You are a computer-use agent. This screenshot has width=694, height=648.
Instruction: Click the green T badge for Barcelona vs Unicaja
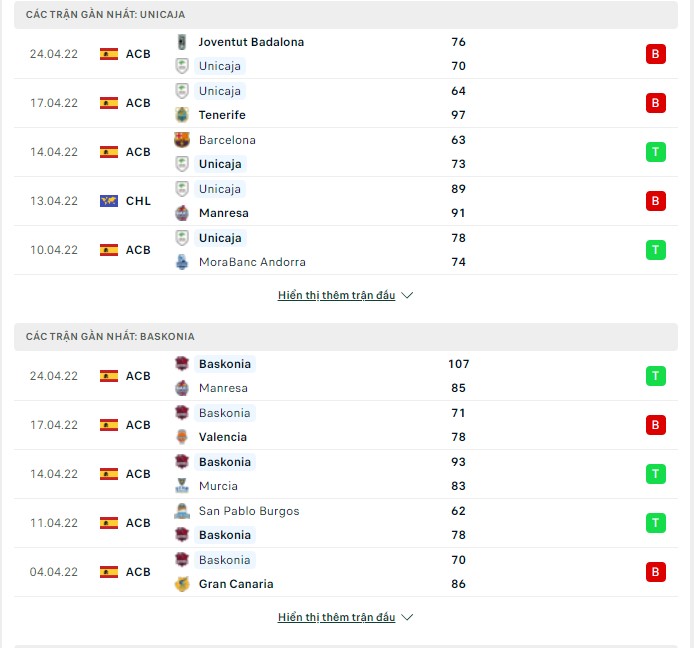[x=655, y=152]
